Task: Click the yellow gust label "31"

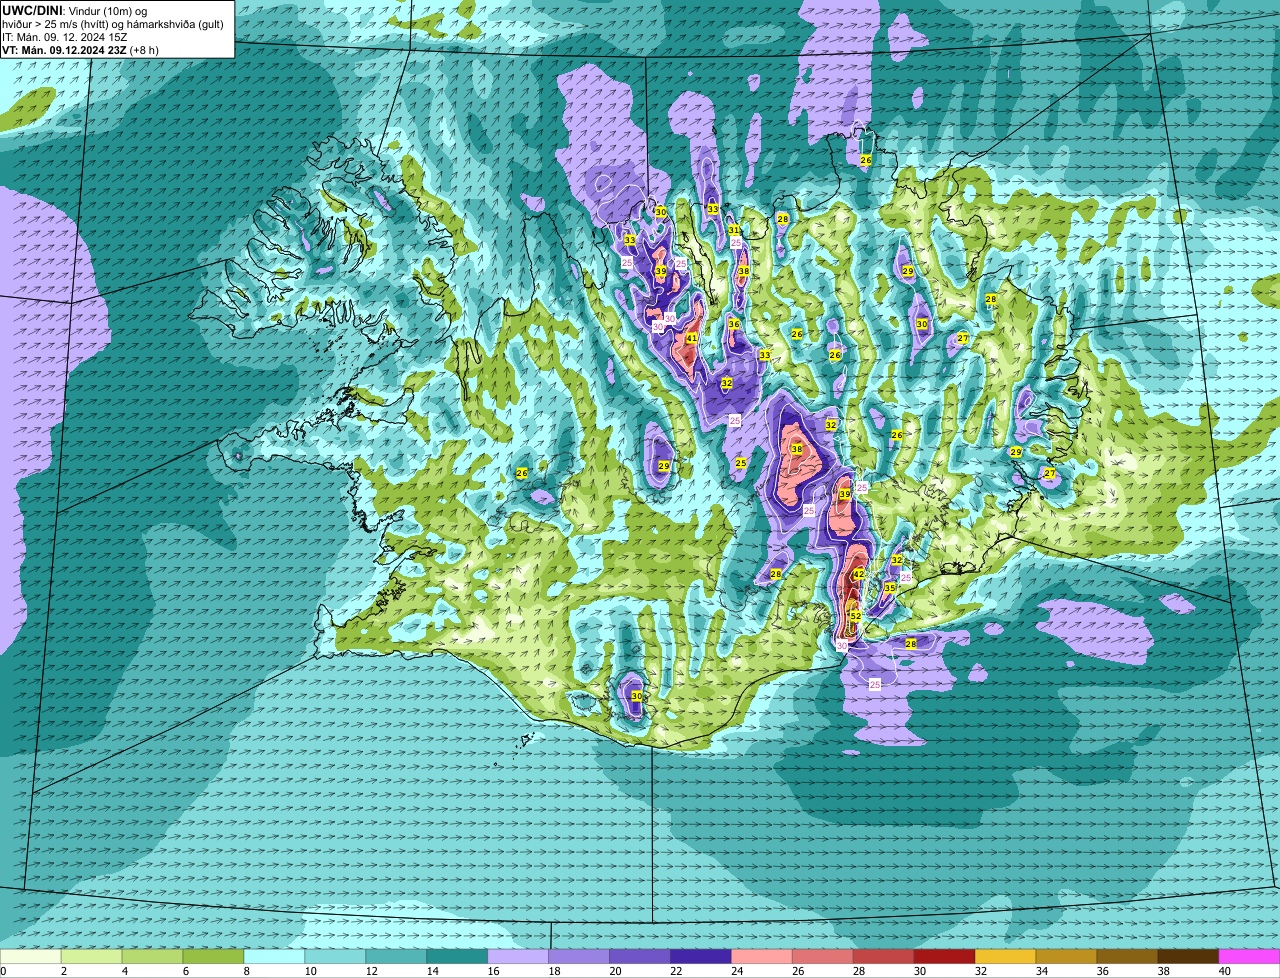Action: point(734,230)
